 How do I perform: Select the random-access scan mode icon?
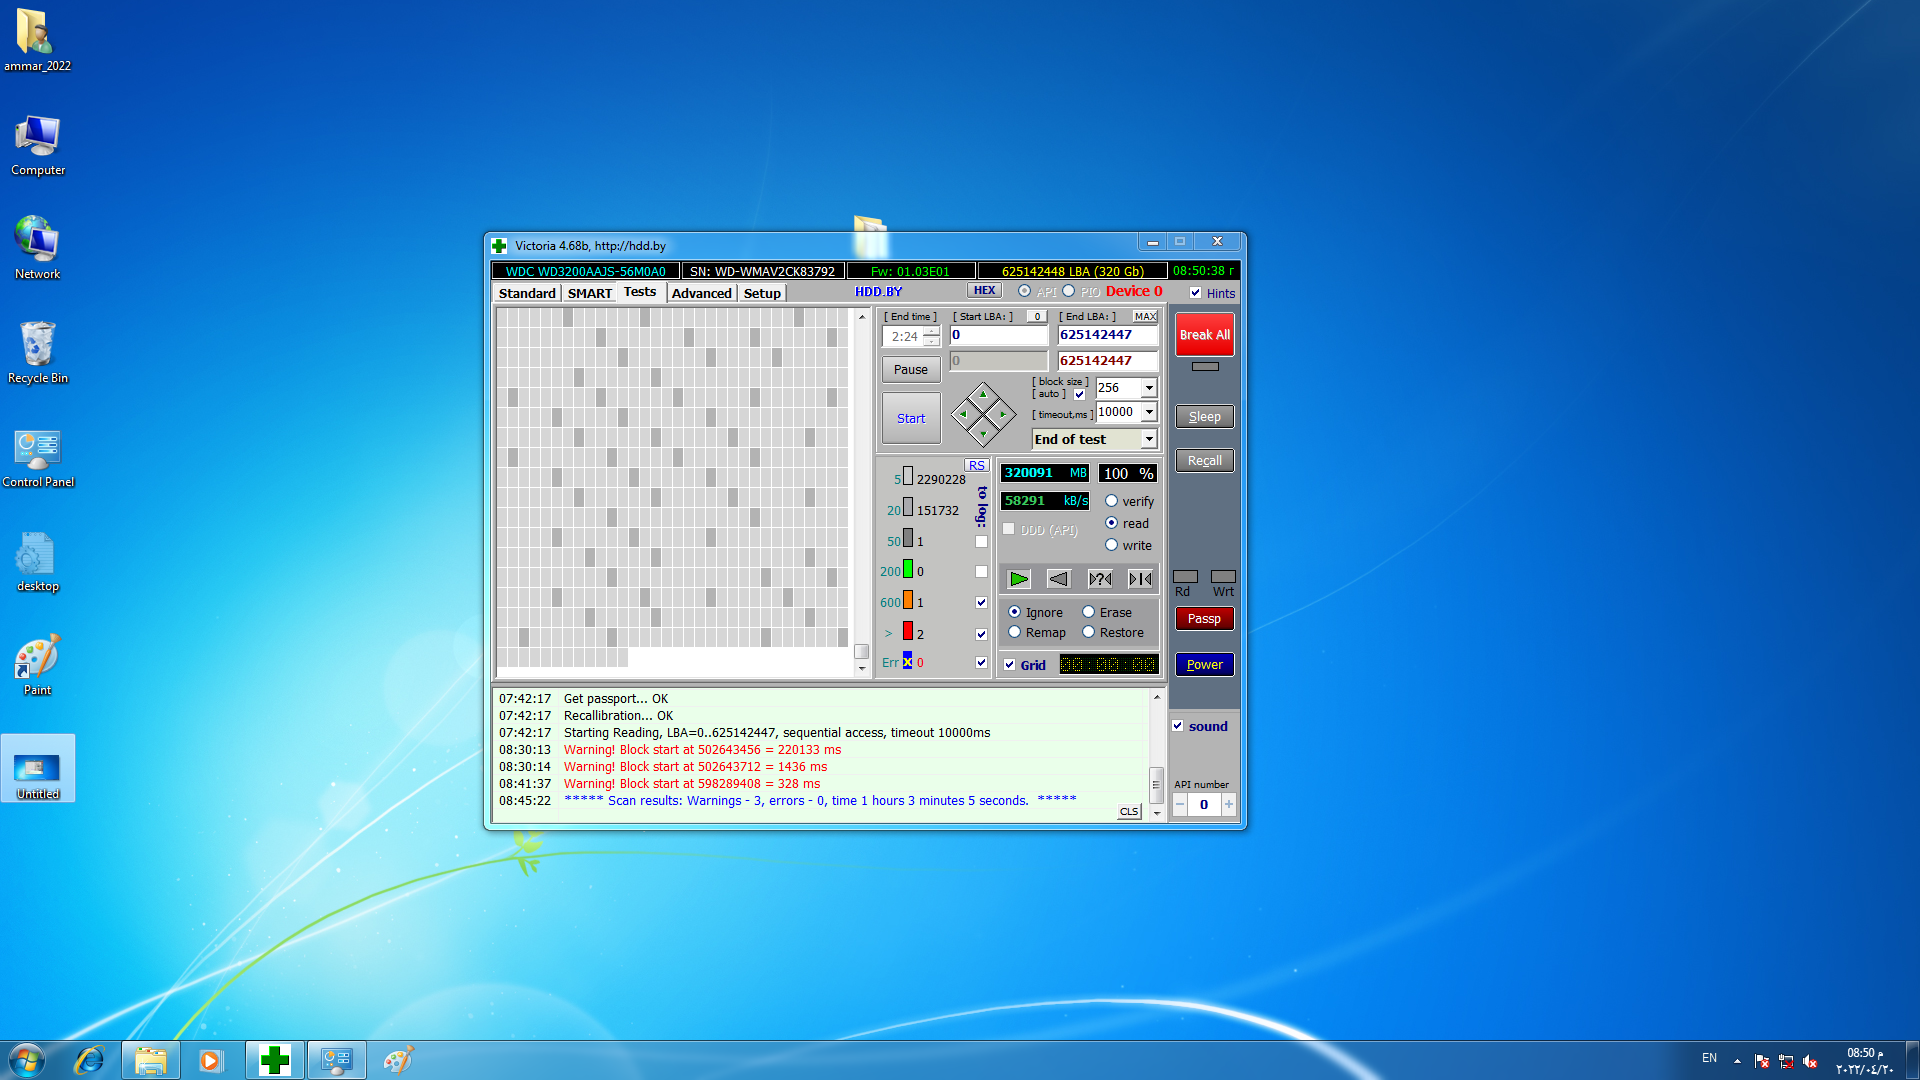pyautogui.click(x=1100, y=579)
